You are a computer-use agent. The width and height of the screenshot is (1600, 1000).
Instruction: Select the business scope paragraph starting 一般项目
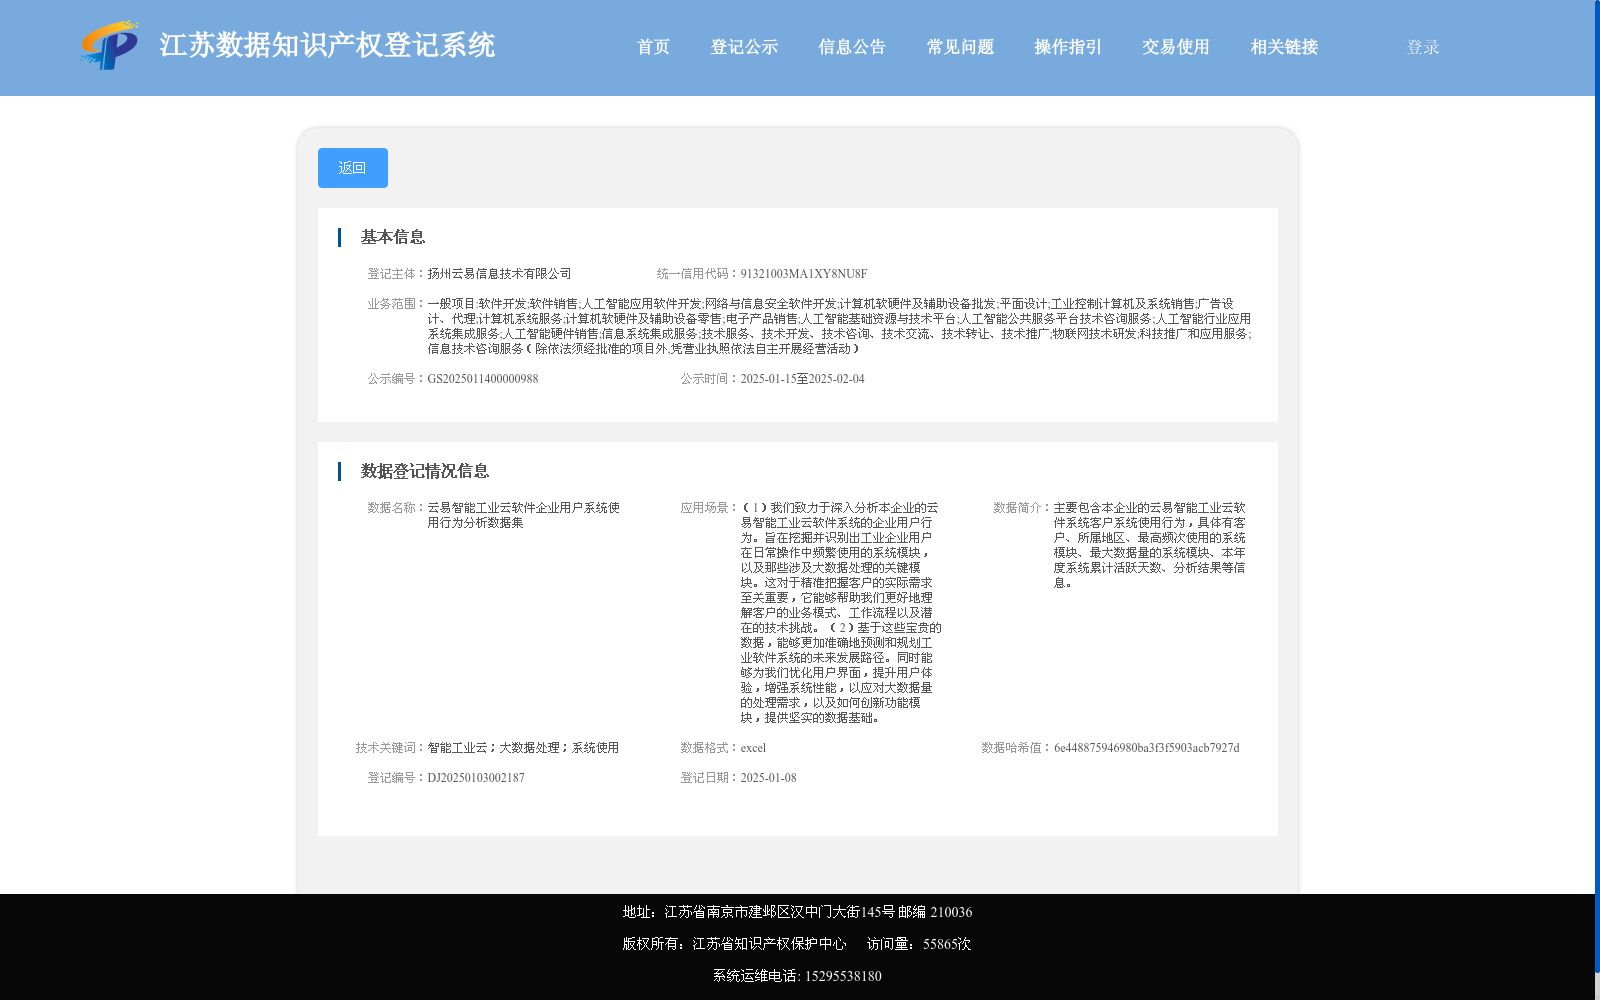point(839,326)
